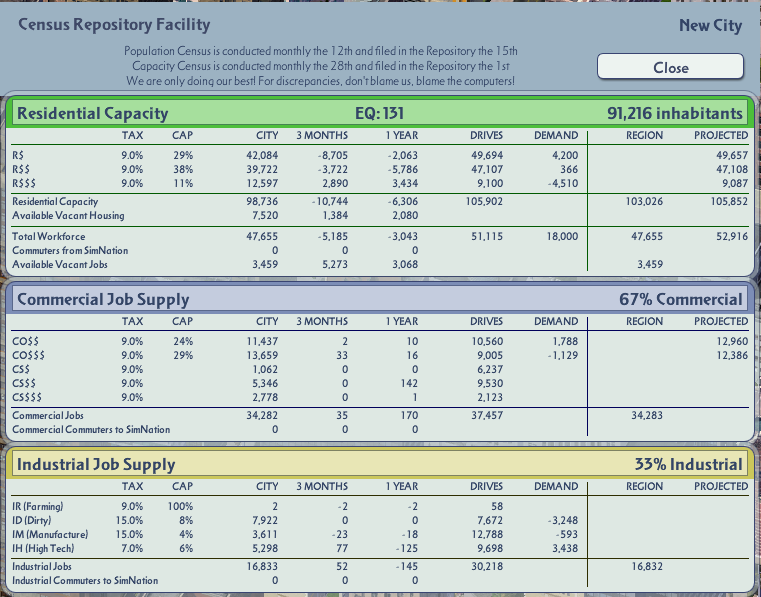Image resolution: width=761 pixels, height=597 pixels.
Task: Click the DEMAND column header in Commercial
Action: coord(556,321)
